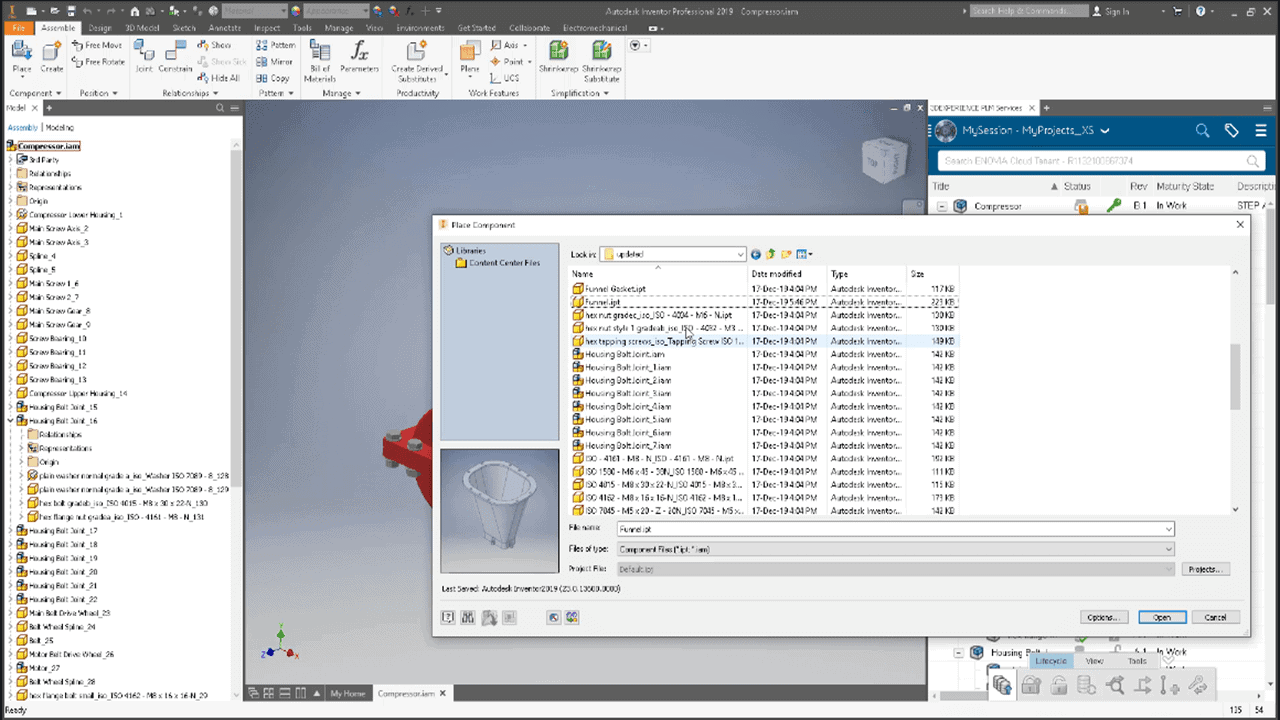Screen dimensions: 1280x720
Task: Open the MySession MyProjects_XS dropdown
Action: tap(1105, 131)
